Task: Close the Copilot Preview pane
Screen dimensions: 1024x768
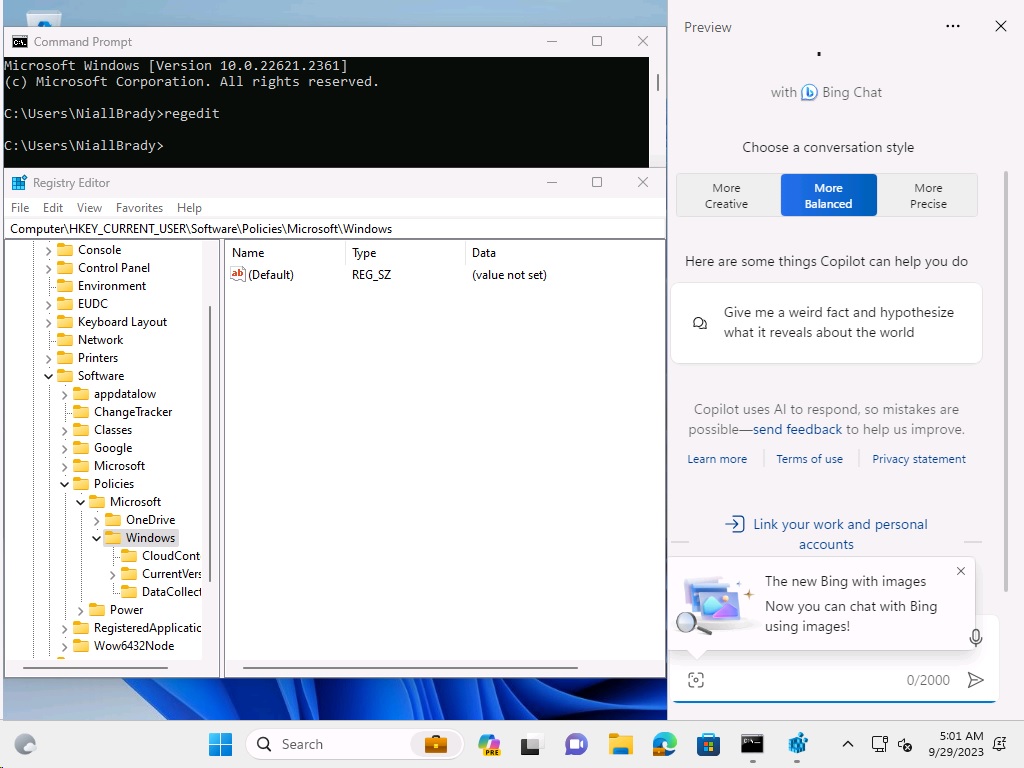Action: 1000,26
